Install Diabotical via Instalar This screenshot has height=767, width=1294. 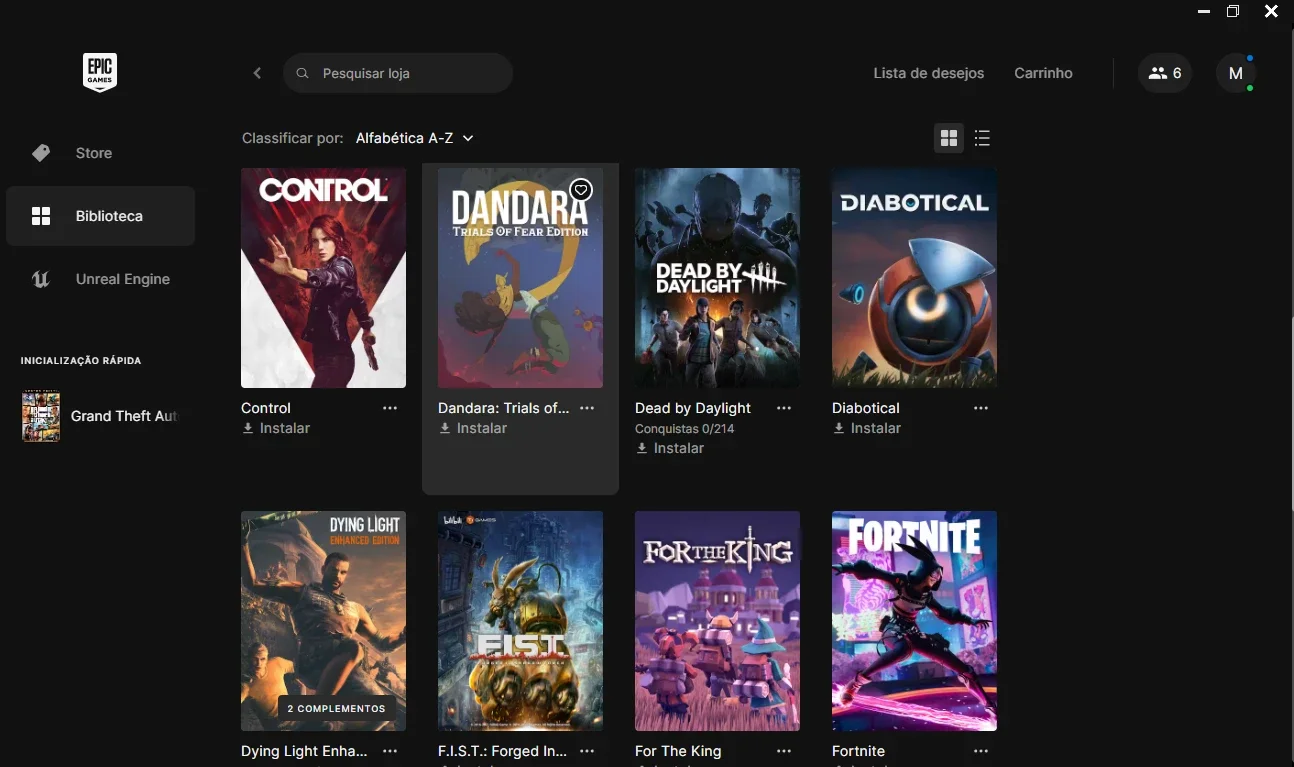pyautogui.click(x=867, y=428)
